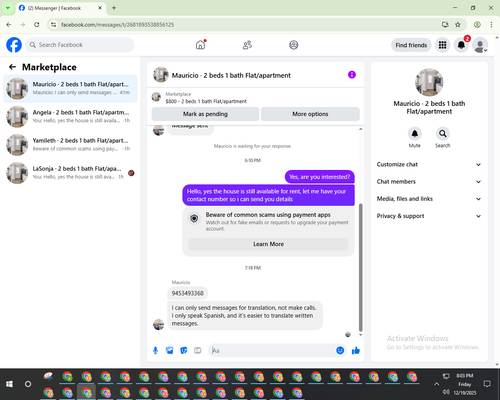
Task: Open Chrome three-dot menu
Action: pyautogui.click(x=491, y=25)
